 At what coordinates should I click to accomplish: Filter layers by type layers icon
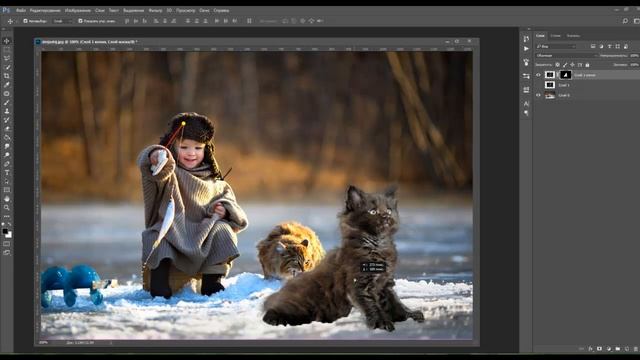coord(609,46)
